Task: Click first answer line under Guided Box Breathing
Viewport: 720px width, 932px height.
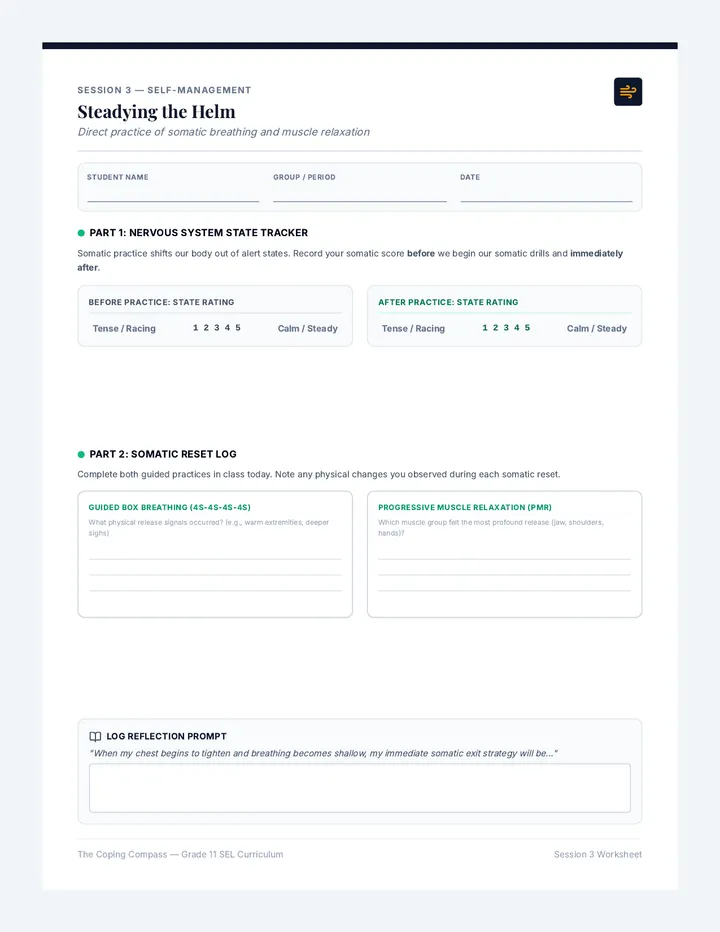Action: coord(215,559)
